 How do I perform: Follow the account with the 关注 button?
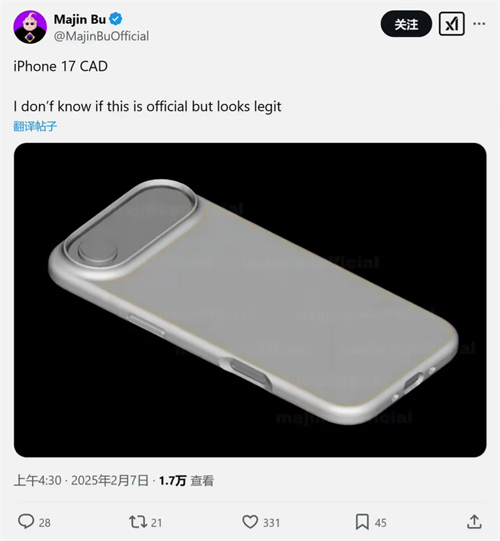tap(406, 24)
